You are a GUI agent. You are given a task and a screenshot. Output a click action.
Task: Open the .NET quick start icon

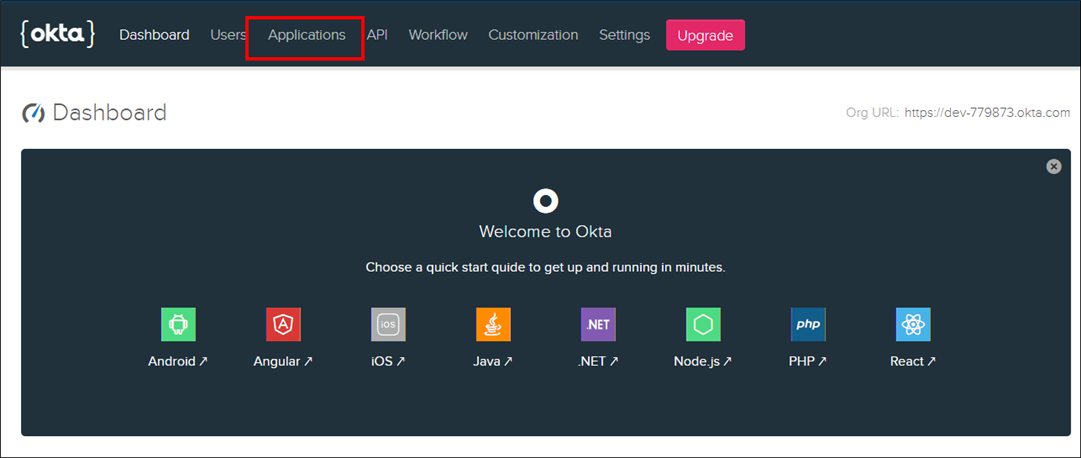pos(598,324)
